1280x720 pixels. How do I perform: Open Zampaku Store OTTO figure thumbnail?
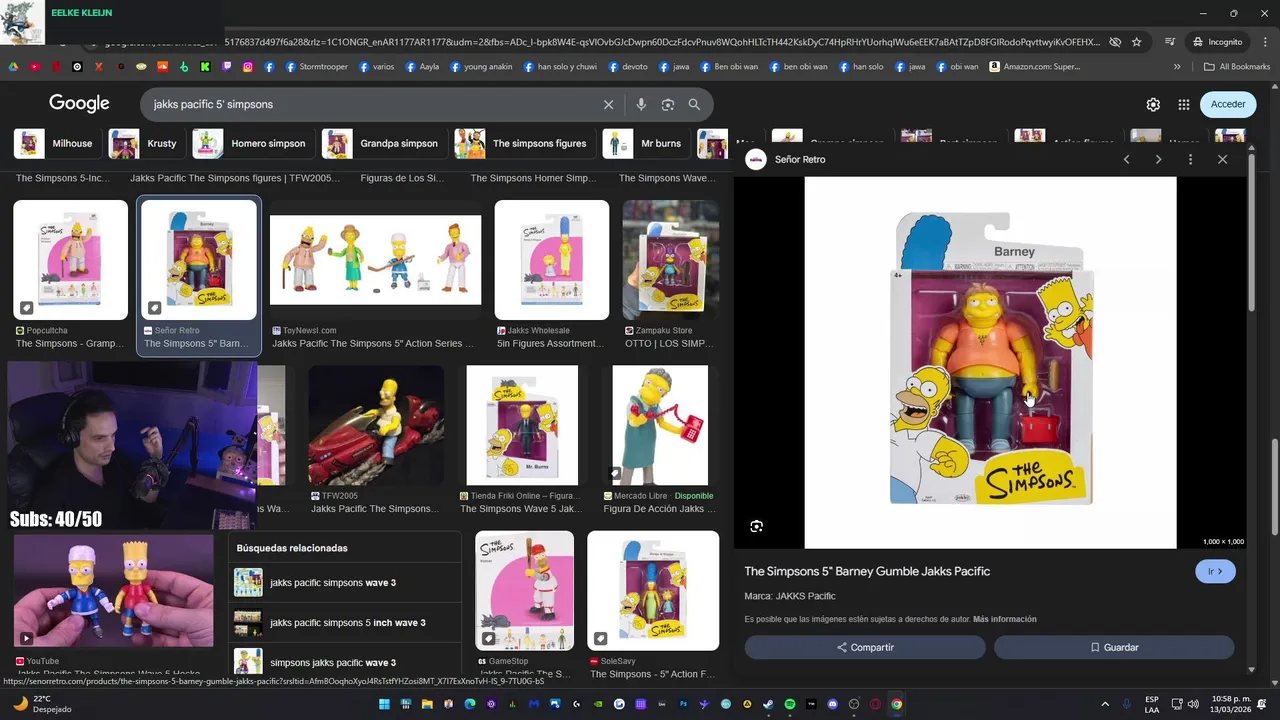[x=670, y=260]
